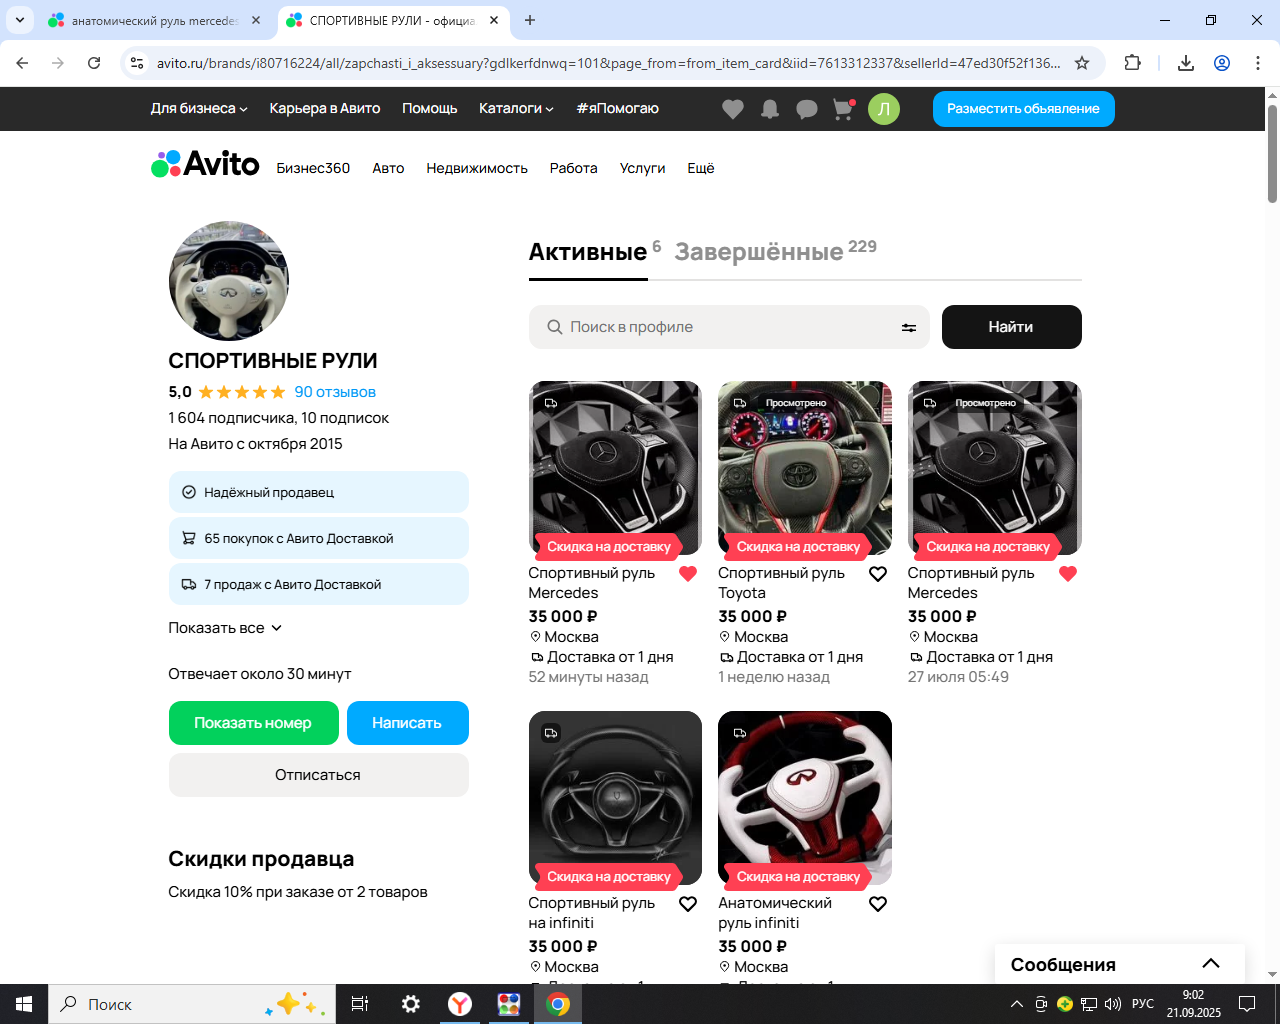
Task: Open Chrome three-dot menu
Action: pyautogui.click(x=1258, y=63)
